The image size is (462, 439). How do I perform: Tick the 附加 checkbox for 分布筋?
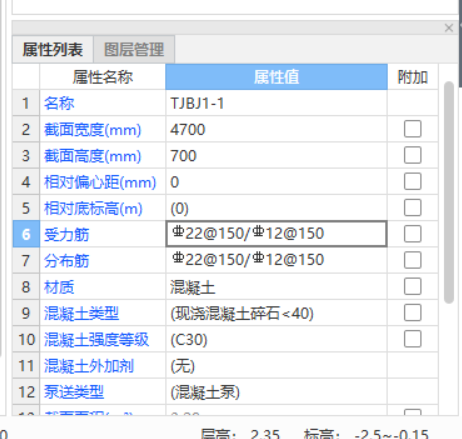413,260
